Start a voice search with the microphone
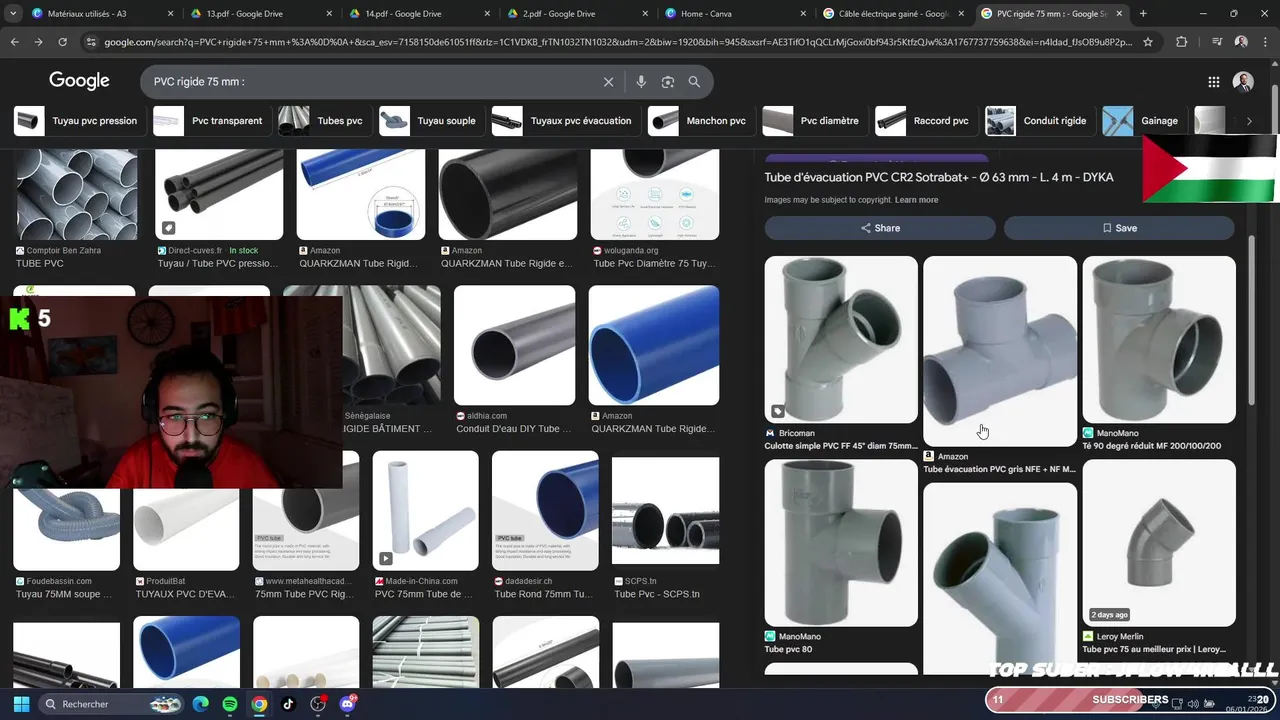Screen dimensions: 1280x720 point(641,82)
